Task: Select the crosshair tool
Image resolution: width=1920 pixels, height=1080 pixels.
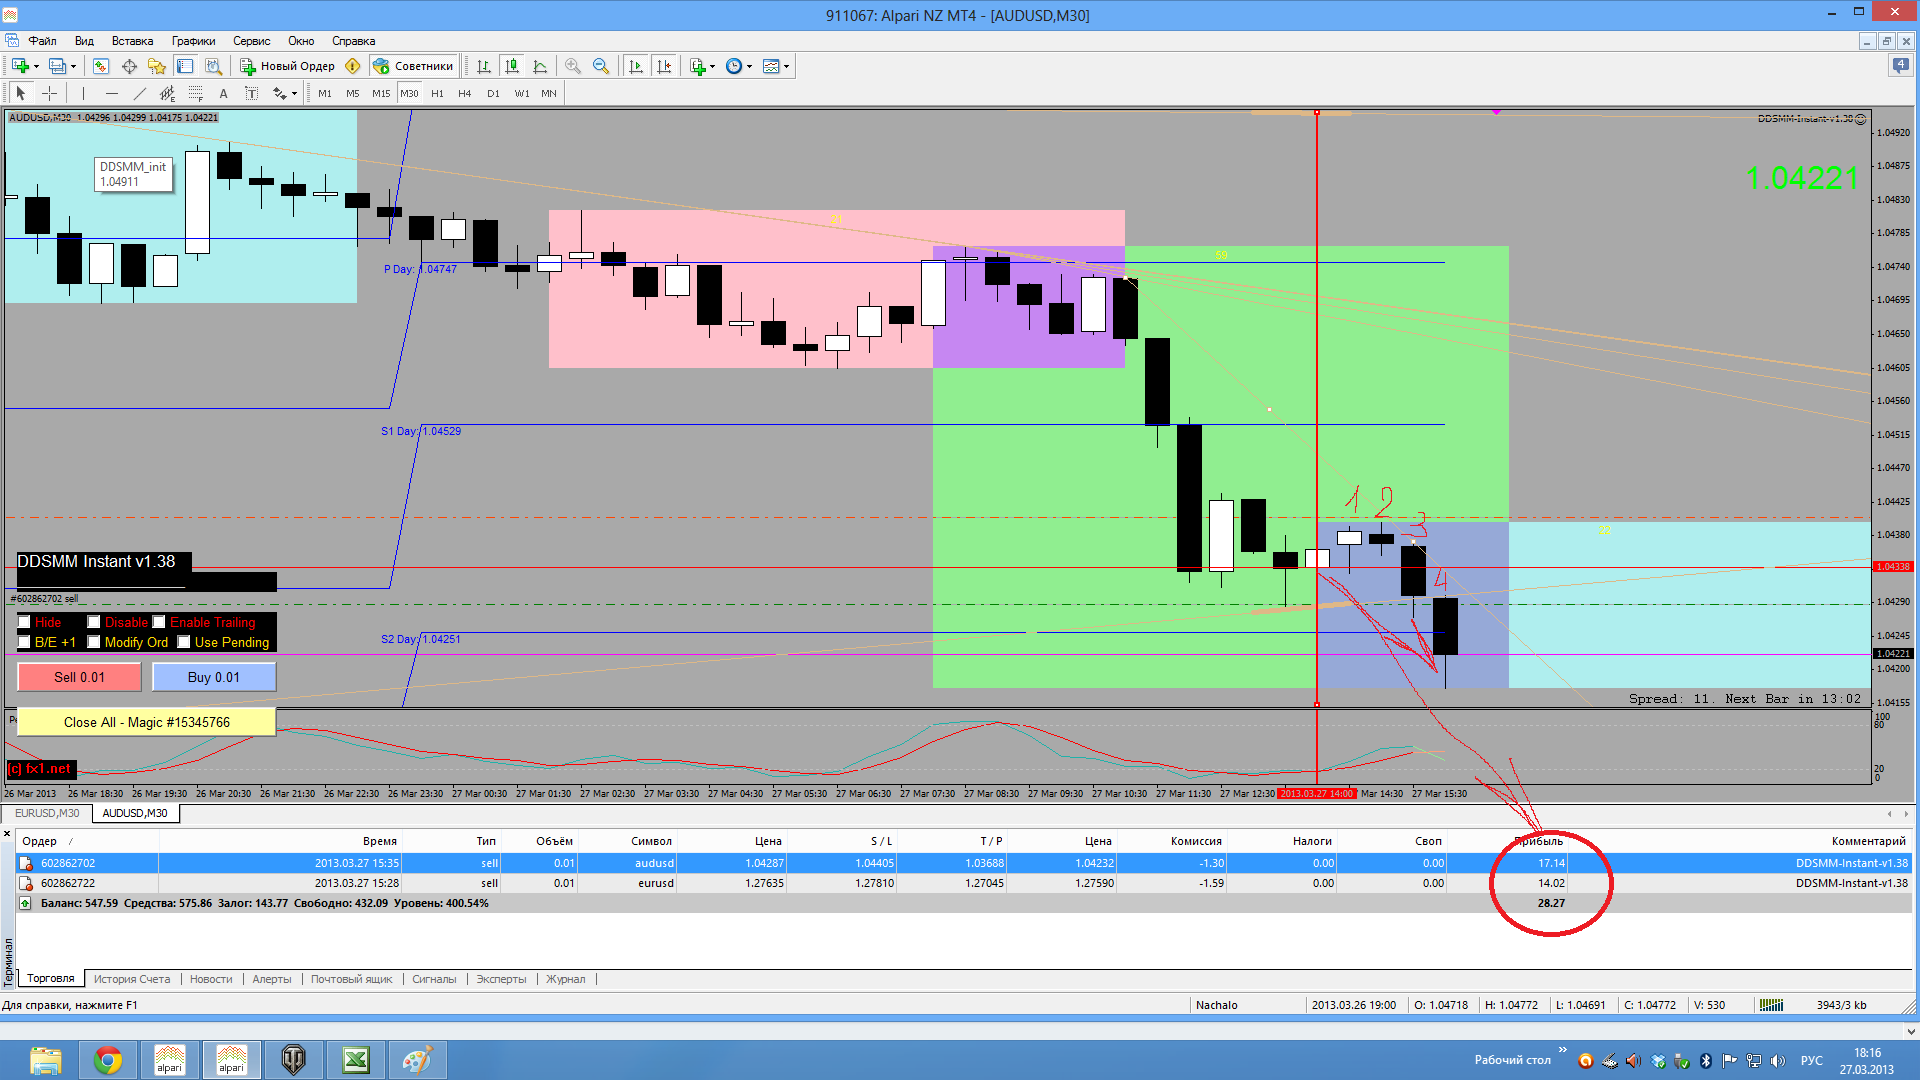Action: pyautogui.click(x=49, y=93)
